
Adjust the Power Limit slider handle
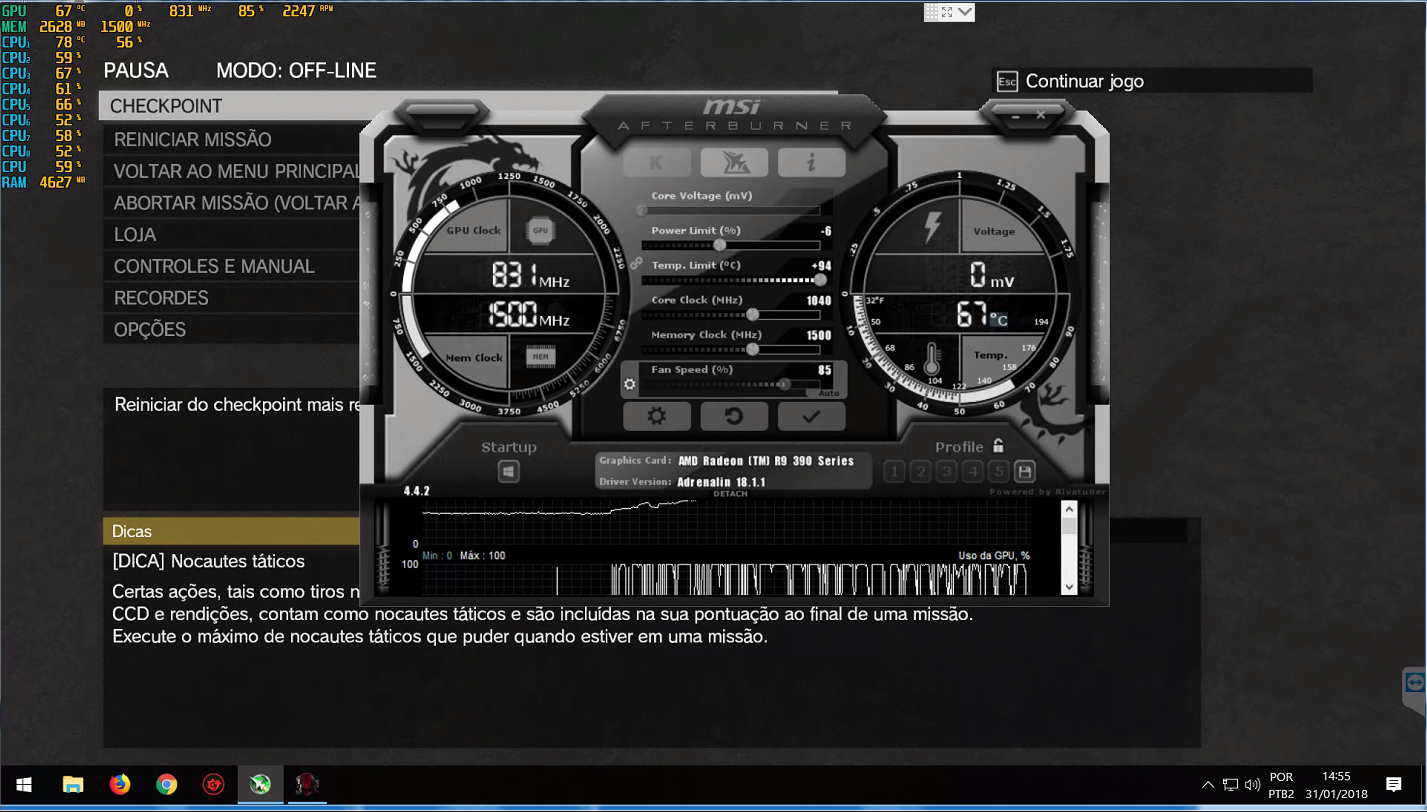click(719, 245)
